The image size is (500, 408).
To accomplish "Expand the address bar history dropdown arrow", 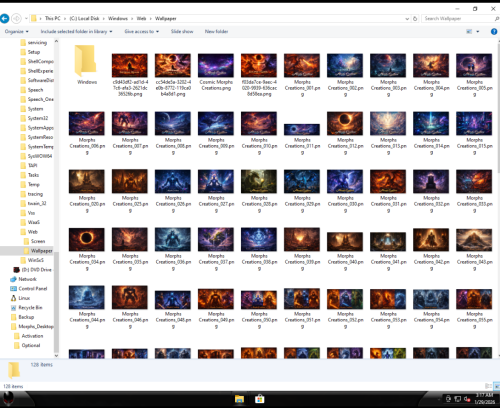I will click(x=407, y=19).
